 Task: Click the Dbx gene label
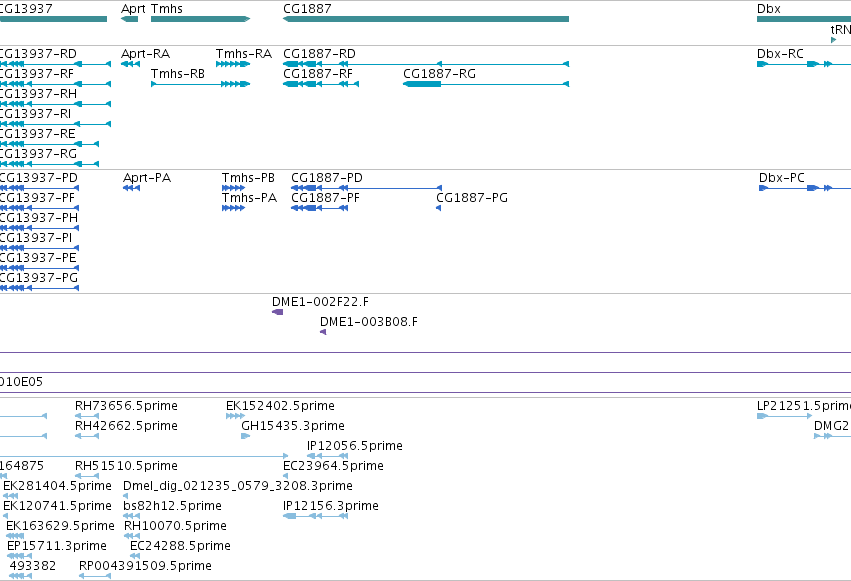coord(769,9)
